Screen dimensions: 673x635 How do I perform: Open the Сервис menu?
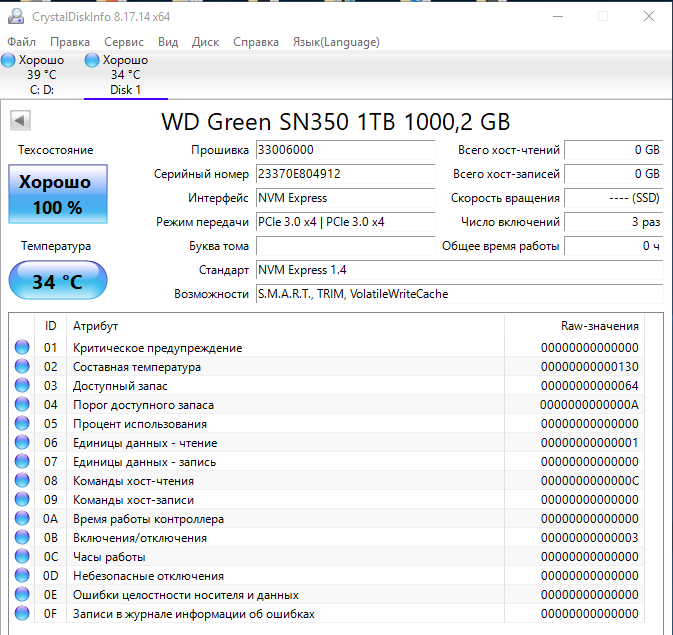[x=124, y=42]
